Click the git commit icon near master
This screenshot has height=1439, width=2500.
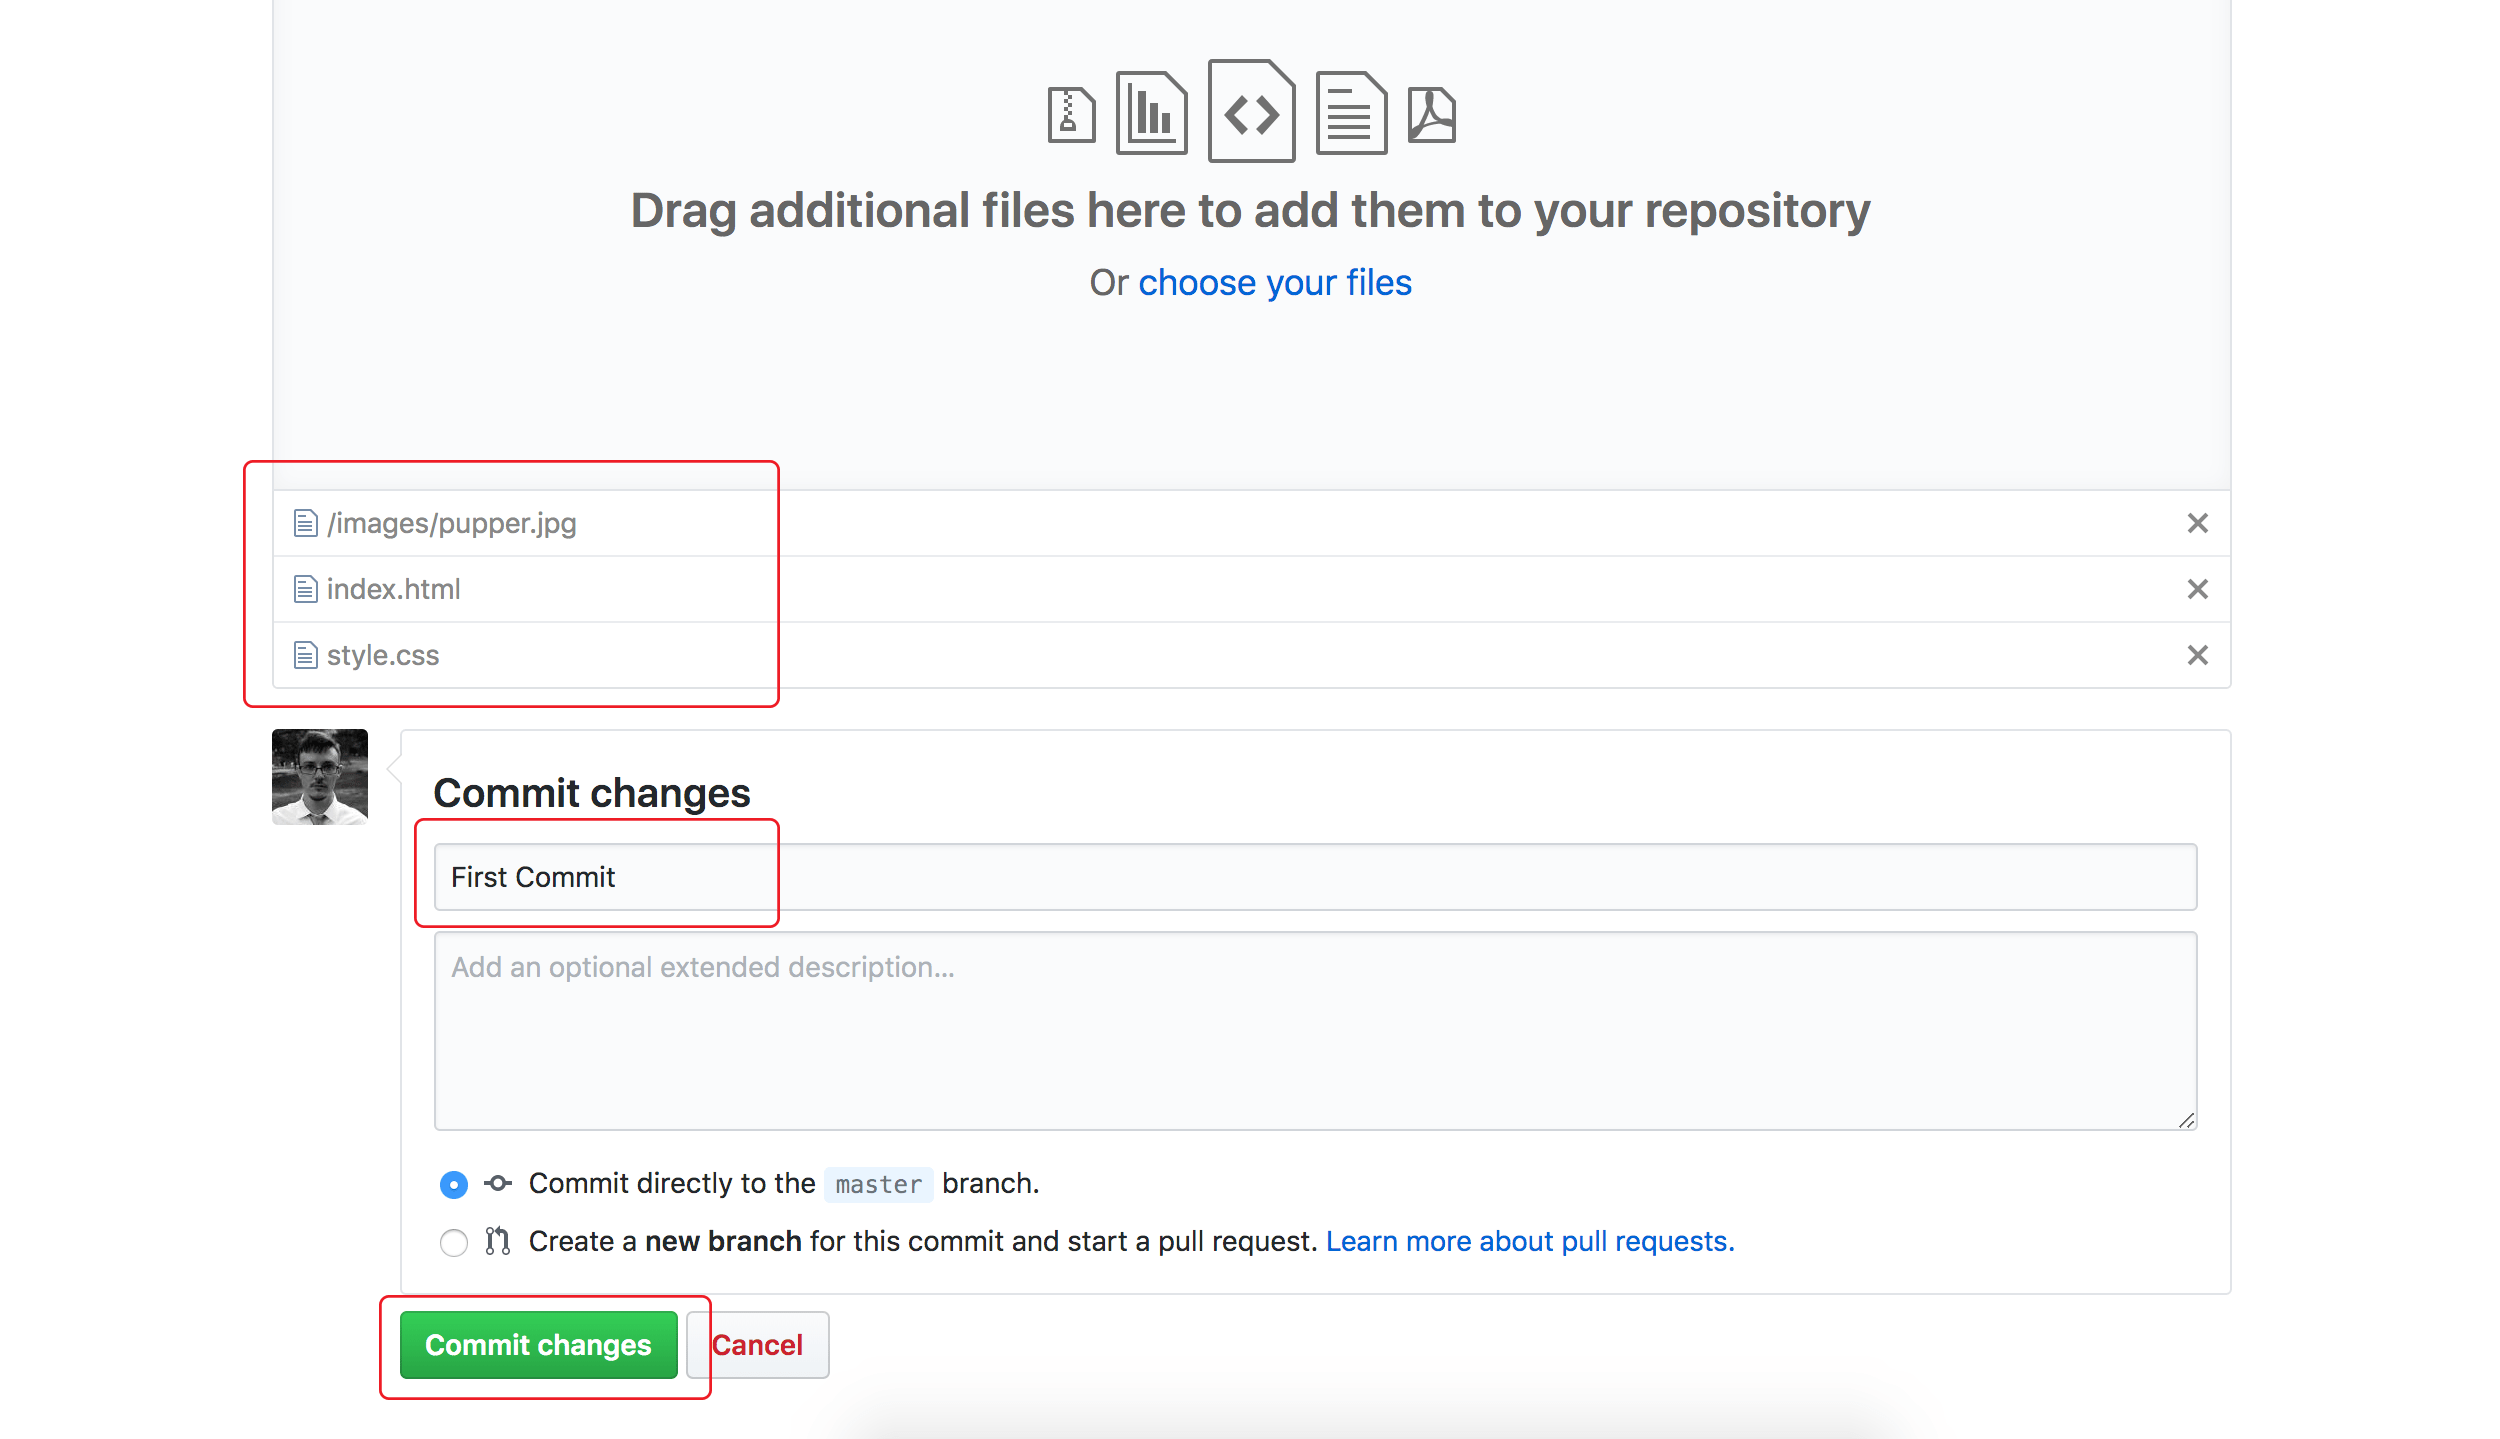498,1183
